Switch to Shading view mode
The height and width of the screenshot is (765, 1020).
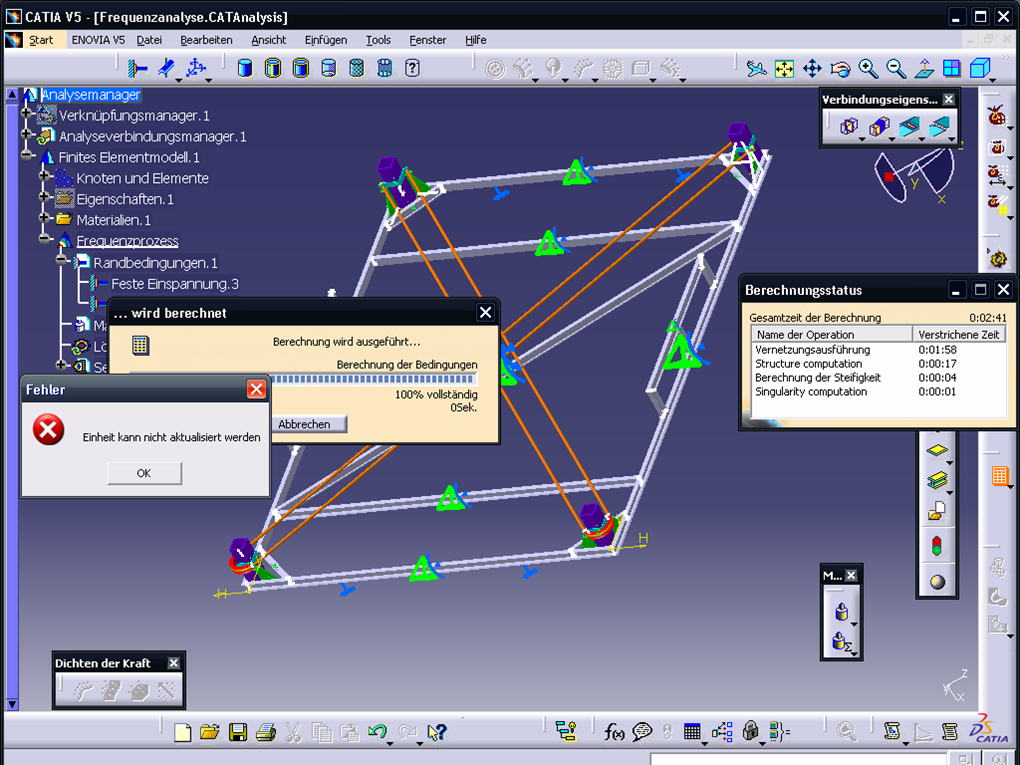click(245, 68)
